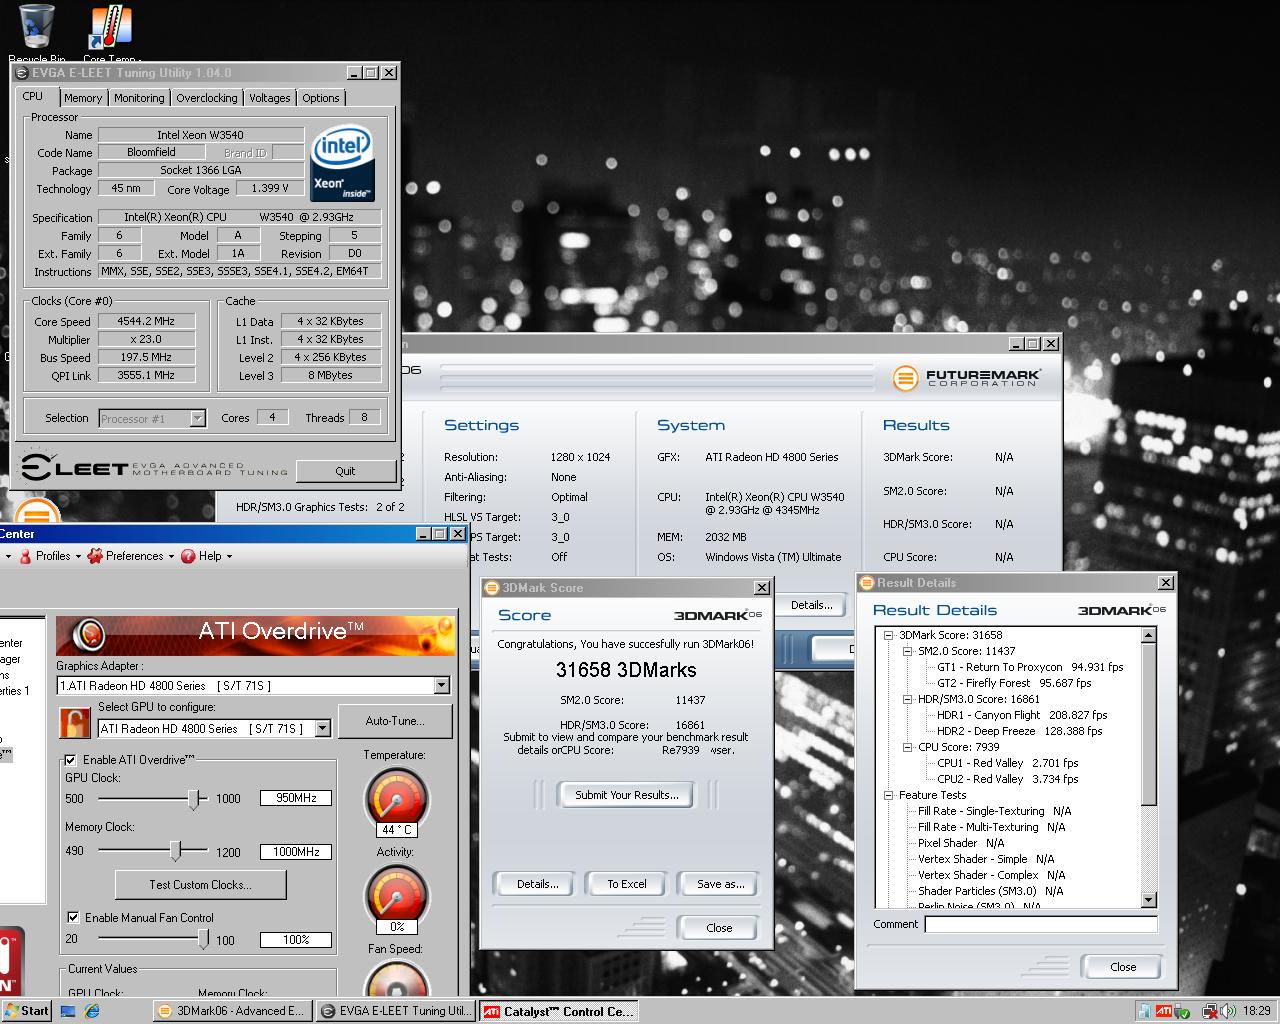The height and width of the screenshot is (1024, 1280).
Task: Click scroll down arrow in Result Details tree
Action: point(1148,900)
